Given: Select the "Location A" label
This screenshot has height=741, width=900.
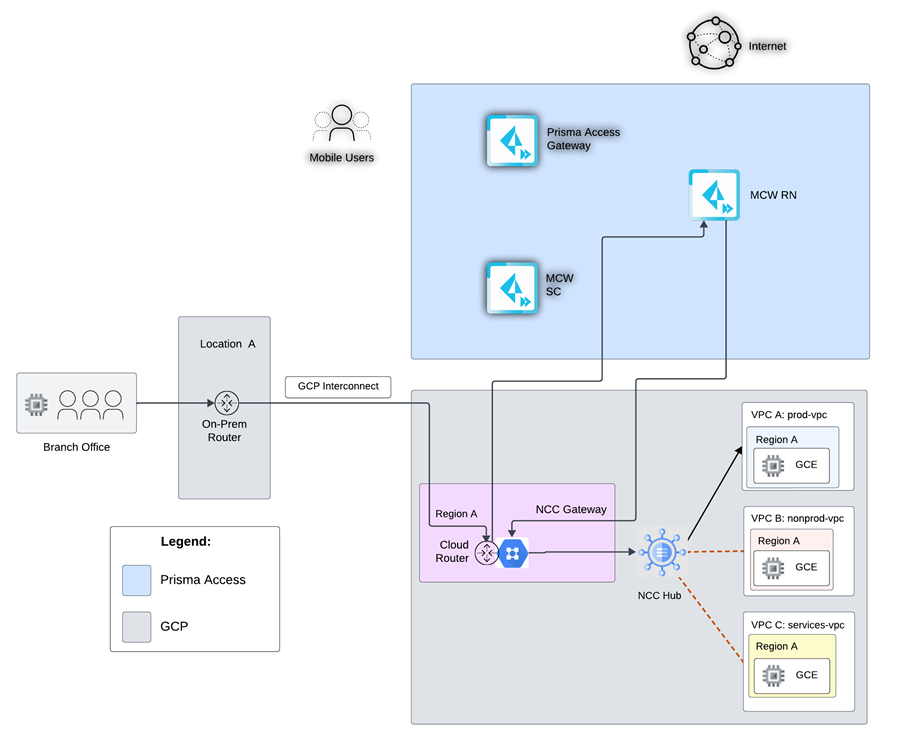Looking at the screenshot, I should pos(227,344).
